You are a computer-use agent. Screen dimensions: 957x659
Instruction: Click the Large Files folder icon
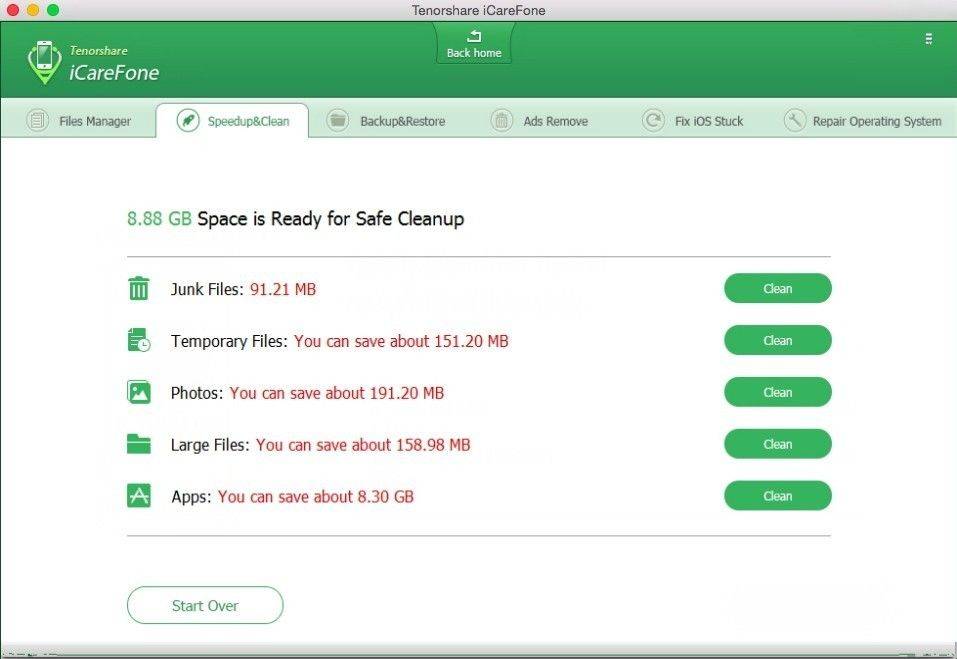point(138,444)
